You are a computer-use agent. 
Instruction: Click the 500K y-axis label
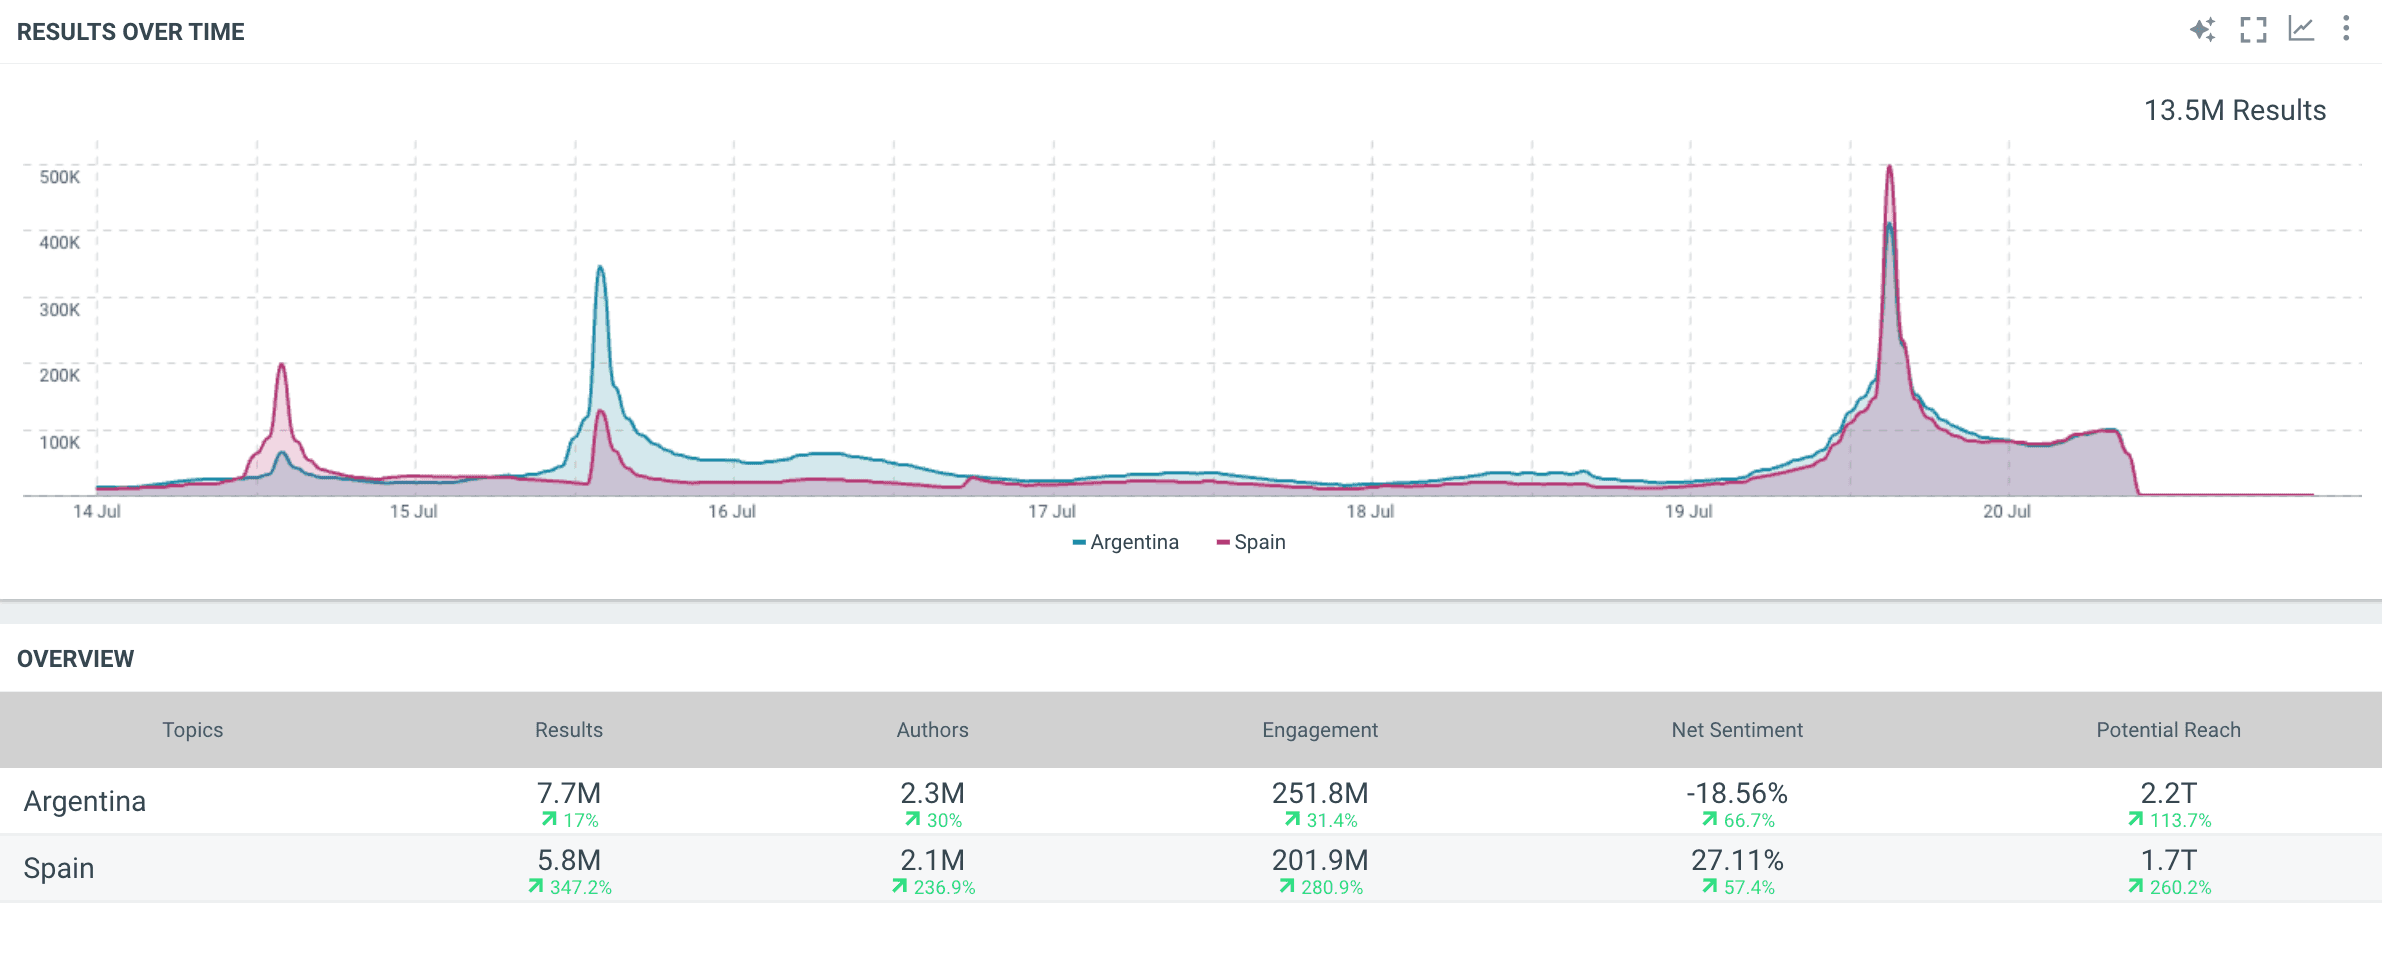pos(60,177)
